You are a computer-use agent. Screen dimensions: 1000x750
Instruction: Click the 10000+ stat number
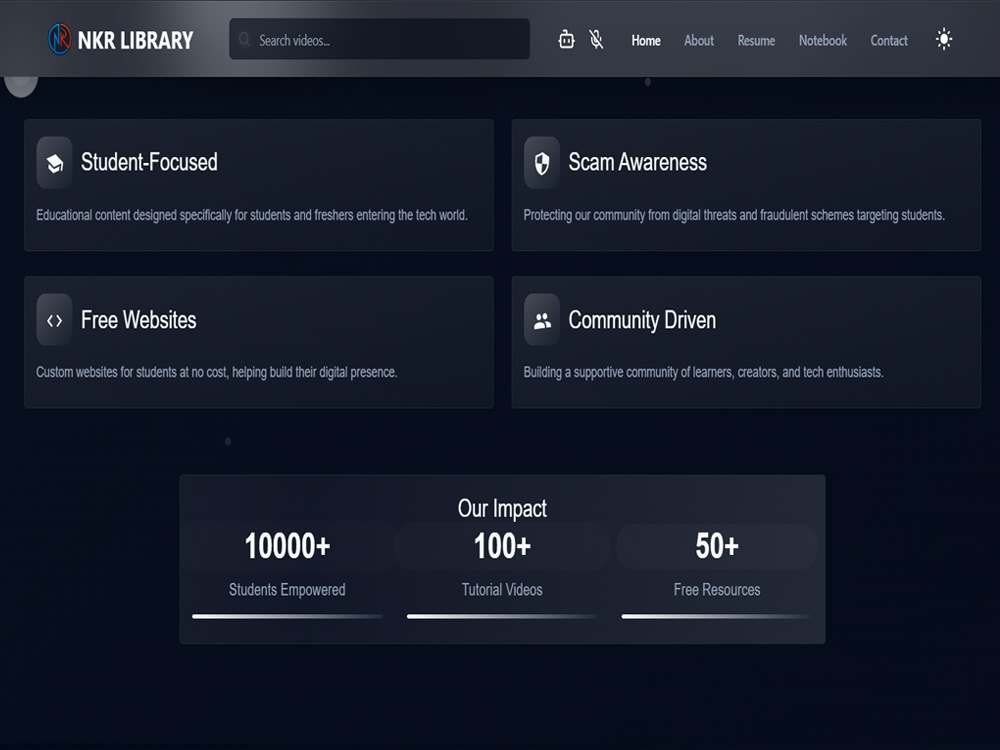[x=288, y=546]
